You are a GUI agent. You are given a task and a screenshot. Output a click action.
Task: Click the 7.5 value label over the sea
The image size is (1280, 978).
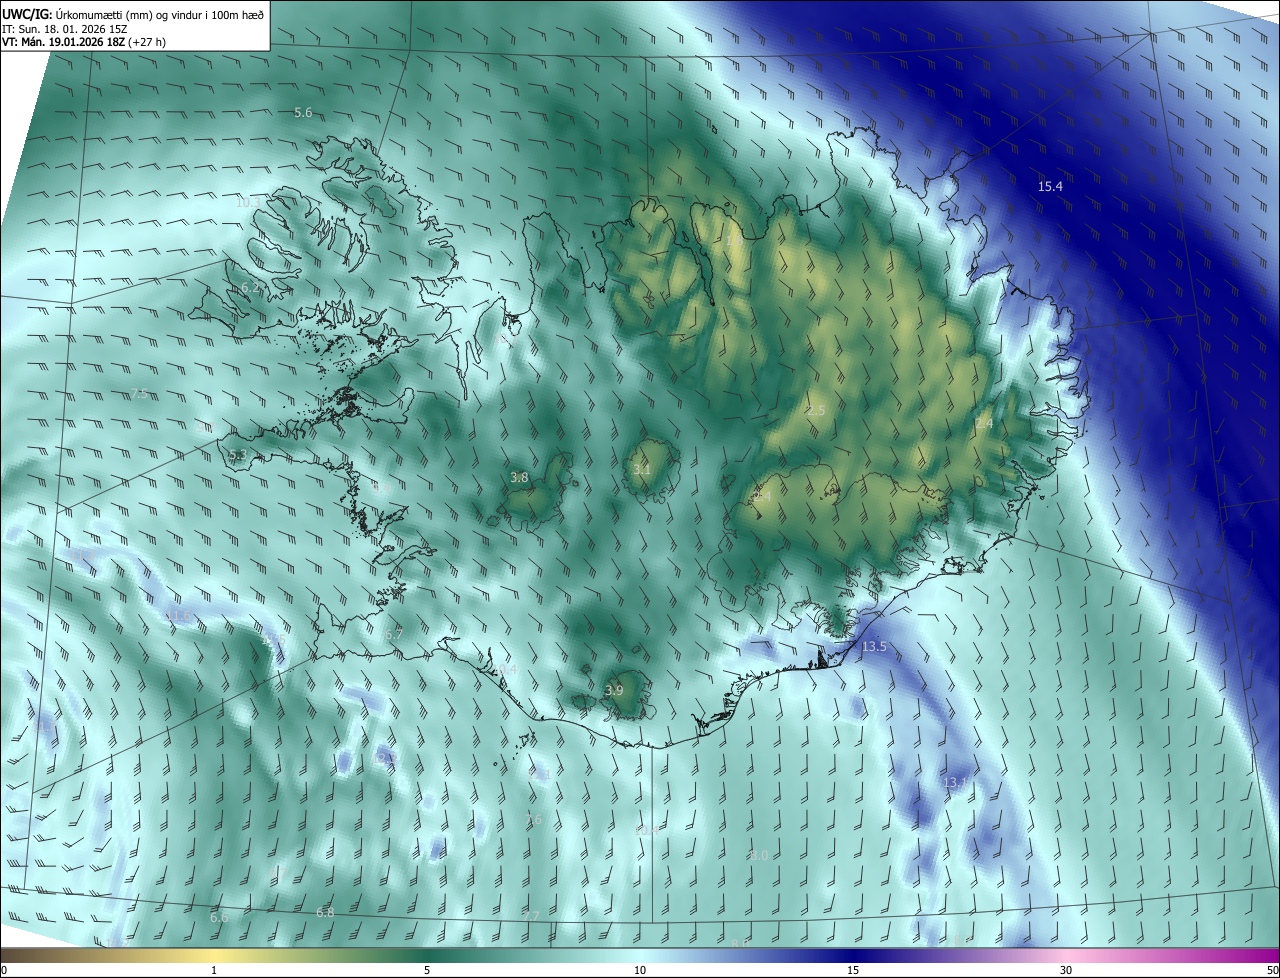[x=139, y=394]
